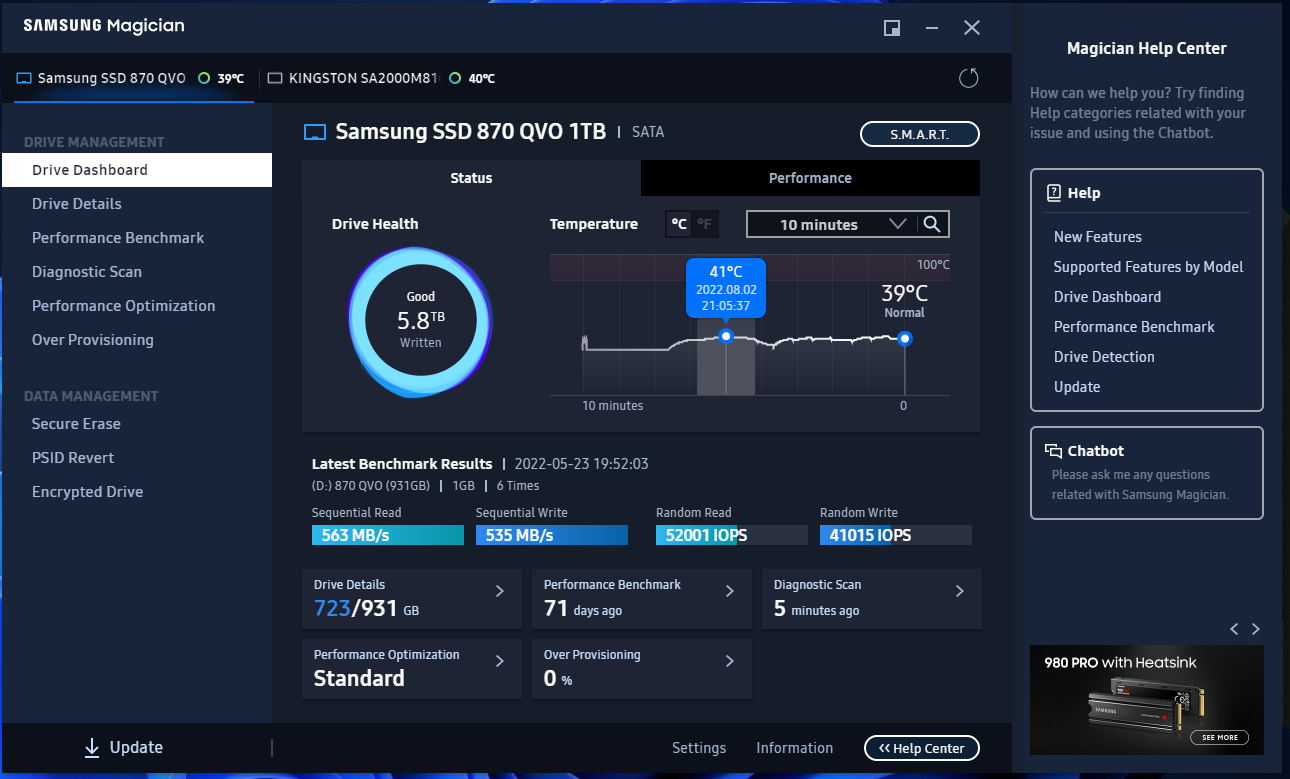Open the Update help topic
This screenshot has width=1290, height=779.
(x=1077, y=387)
